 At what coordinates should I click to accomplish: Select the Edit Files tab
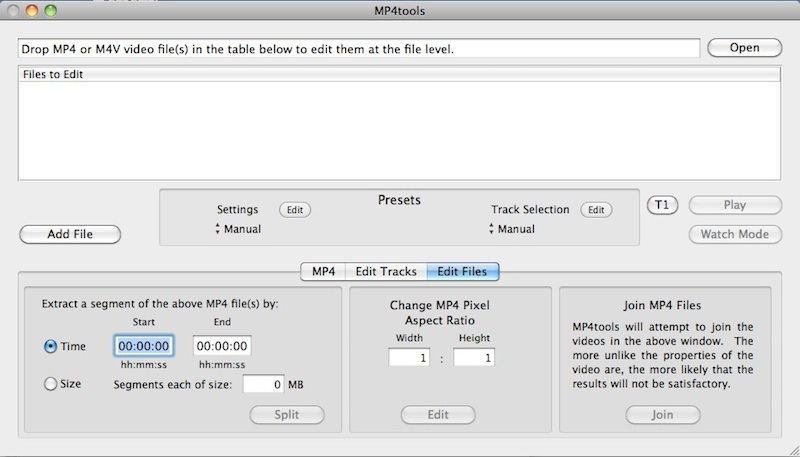click(463, 271)
